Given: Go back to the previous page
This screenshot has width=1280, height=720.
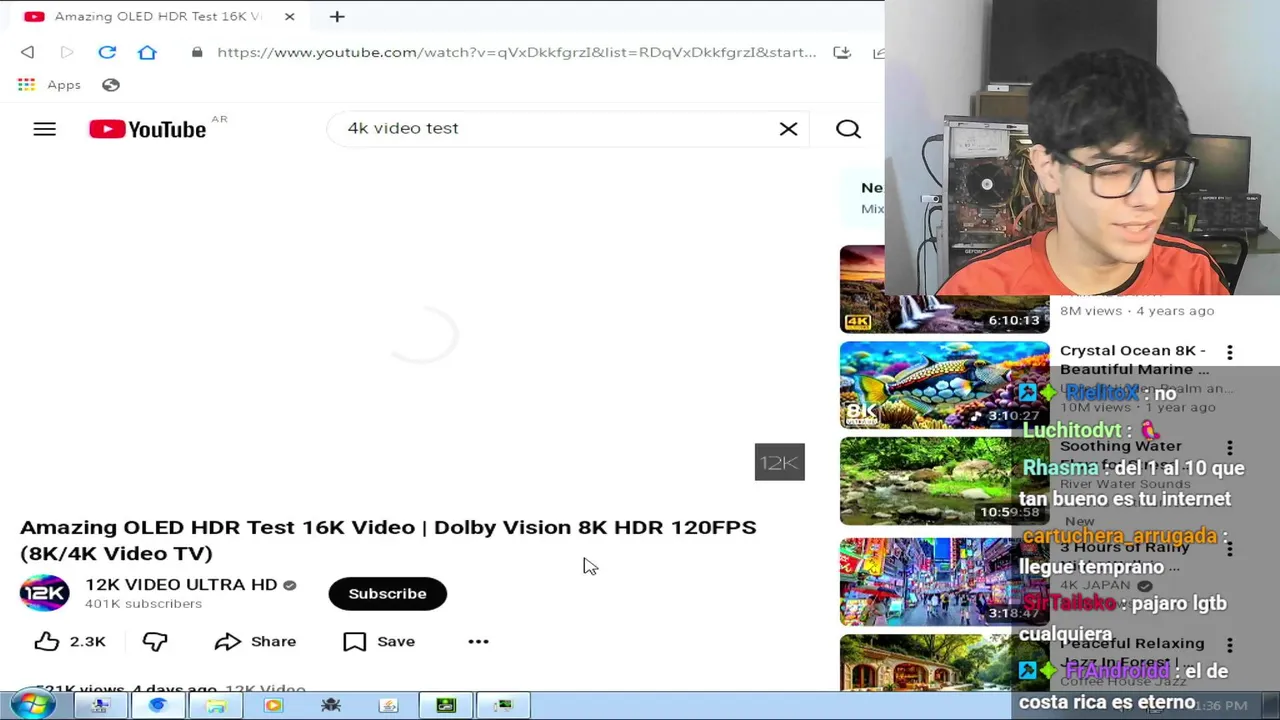Looking at the screenshot, I should pyautogui.click(x=28, y=52).
